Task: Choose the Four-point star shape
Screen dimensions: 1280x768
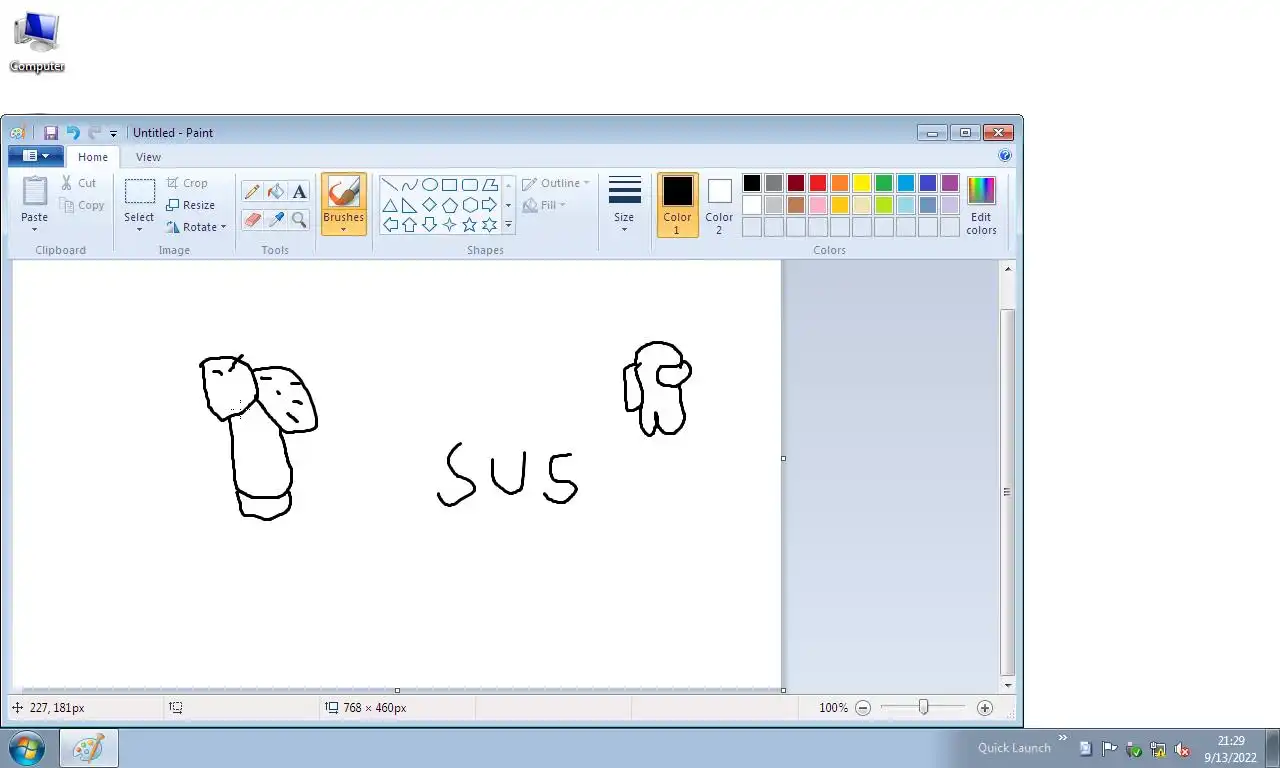Action: coord(450,225)
